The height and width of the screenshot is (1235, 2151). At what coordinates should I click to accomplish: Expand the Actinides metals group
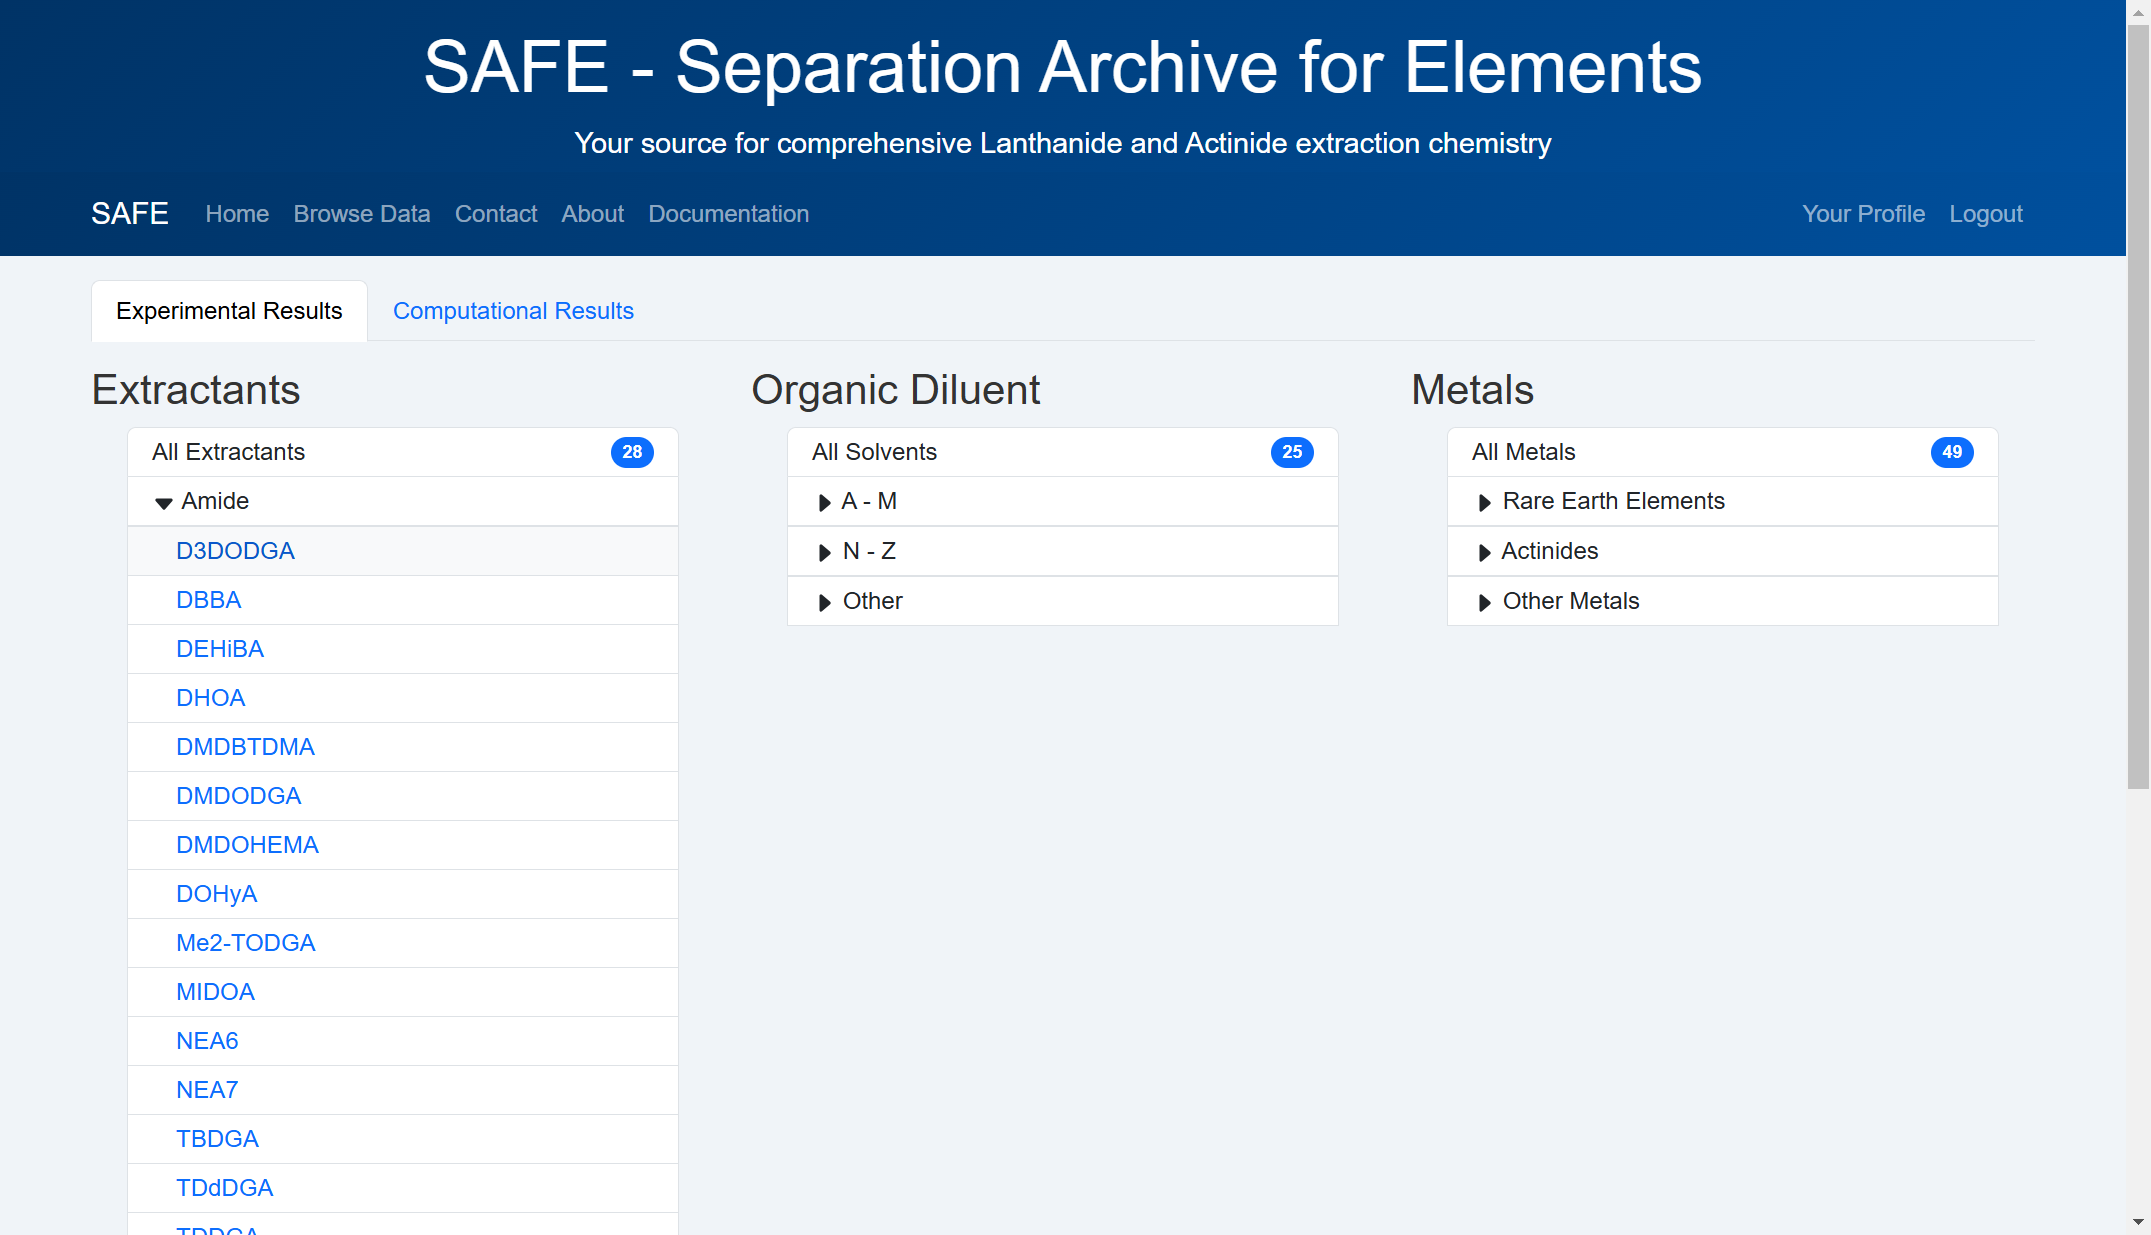point(1722,551)
